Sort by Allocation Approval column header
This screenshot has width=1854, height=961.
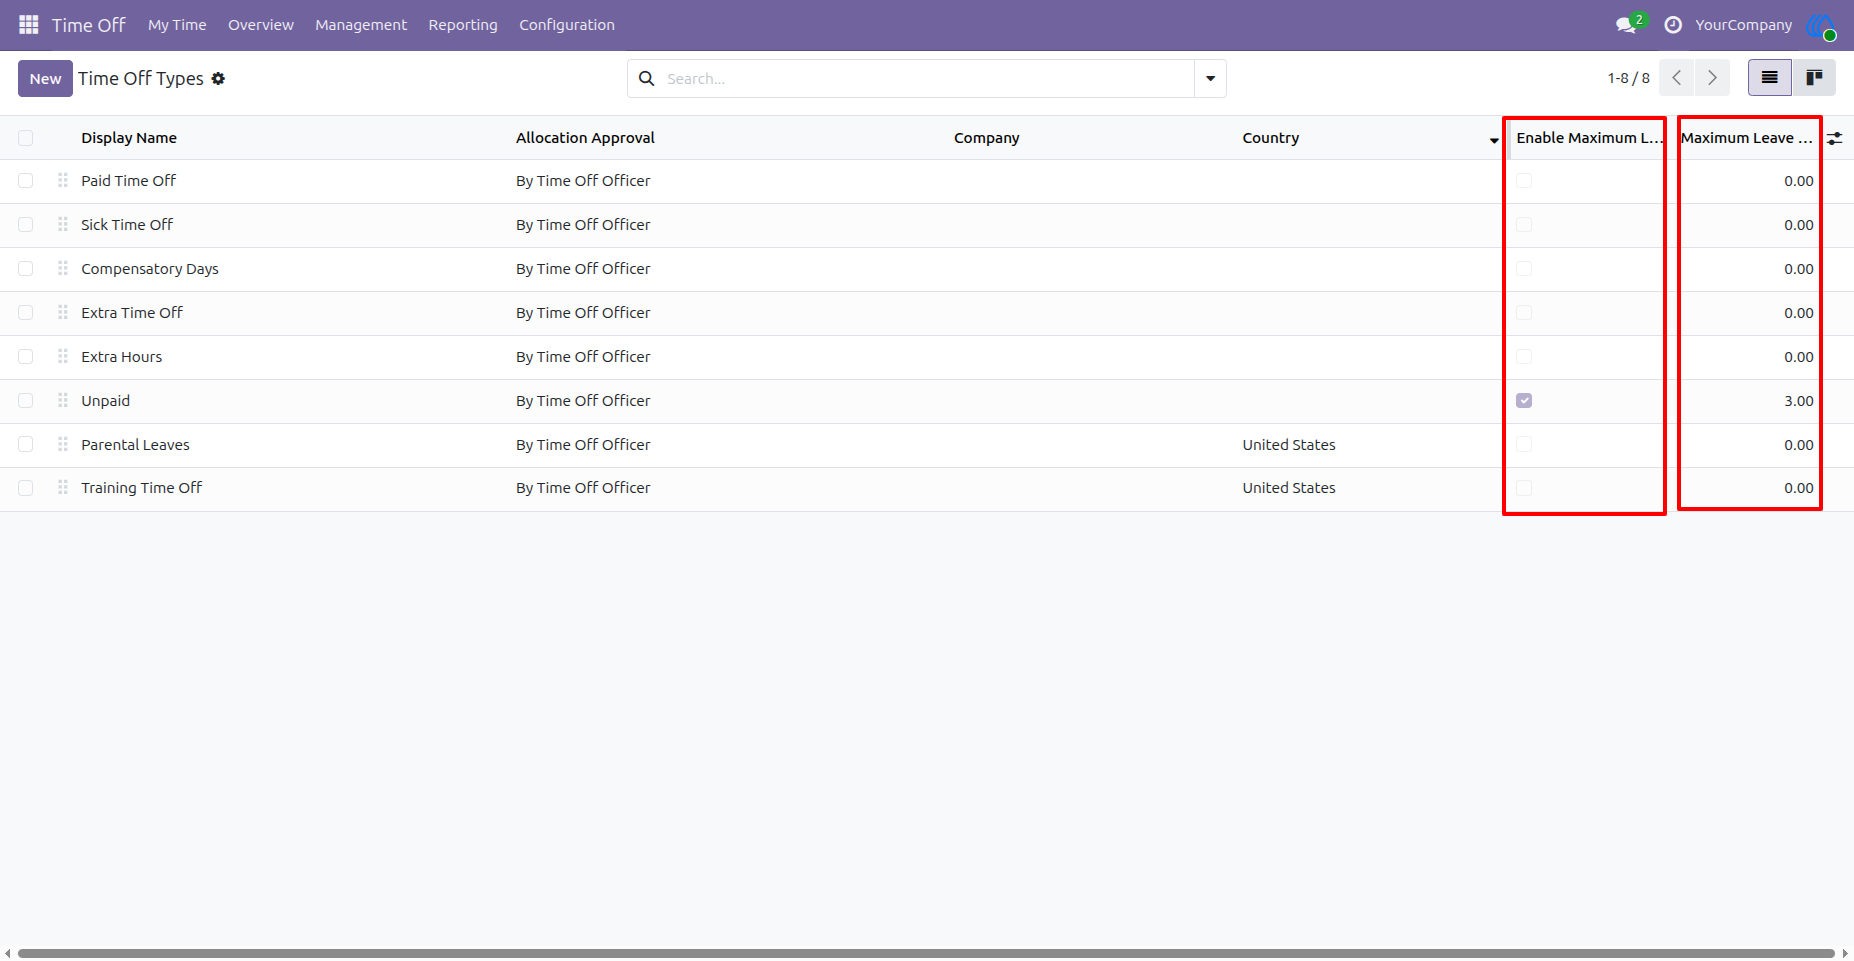[x=585, y=138]
